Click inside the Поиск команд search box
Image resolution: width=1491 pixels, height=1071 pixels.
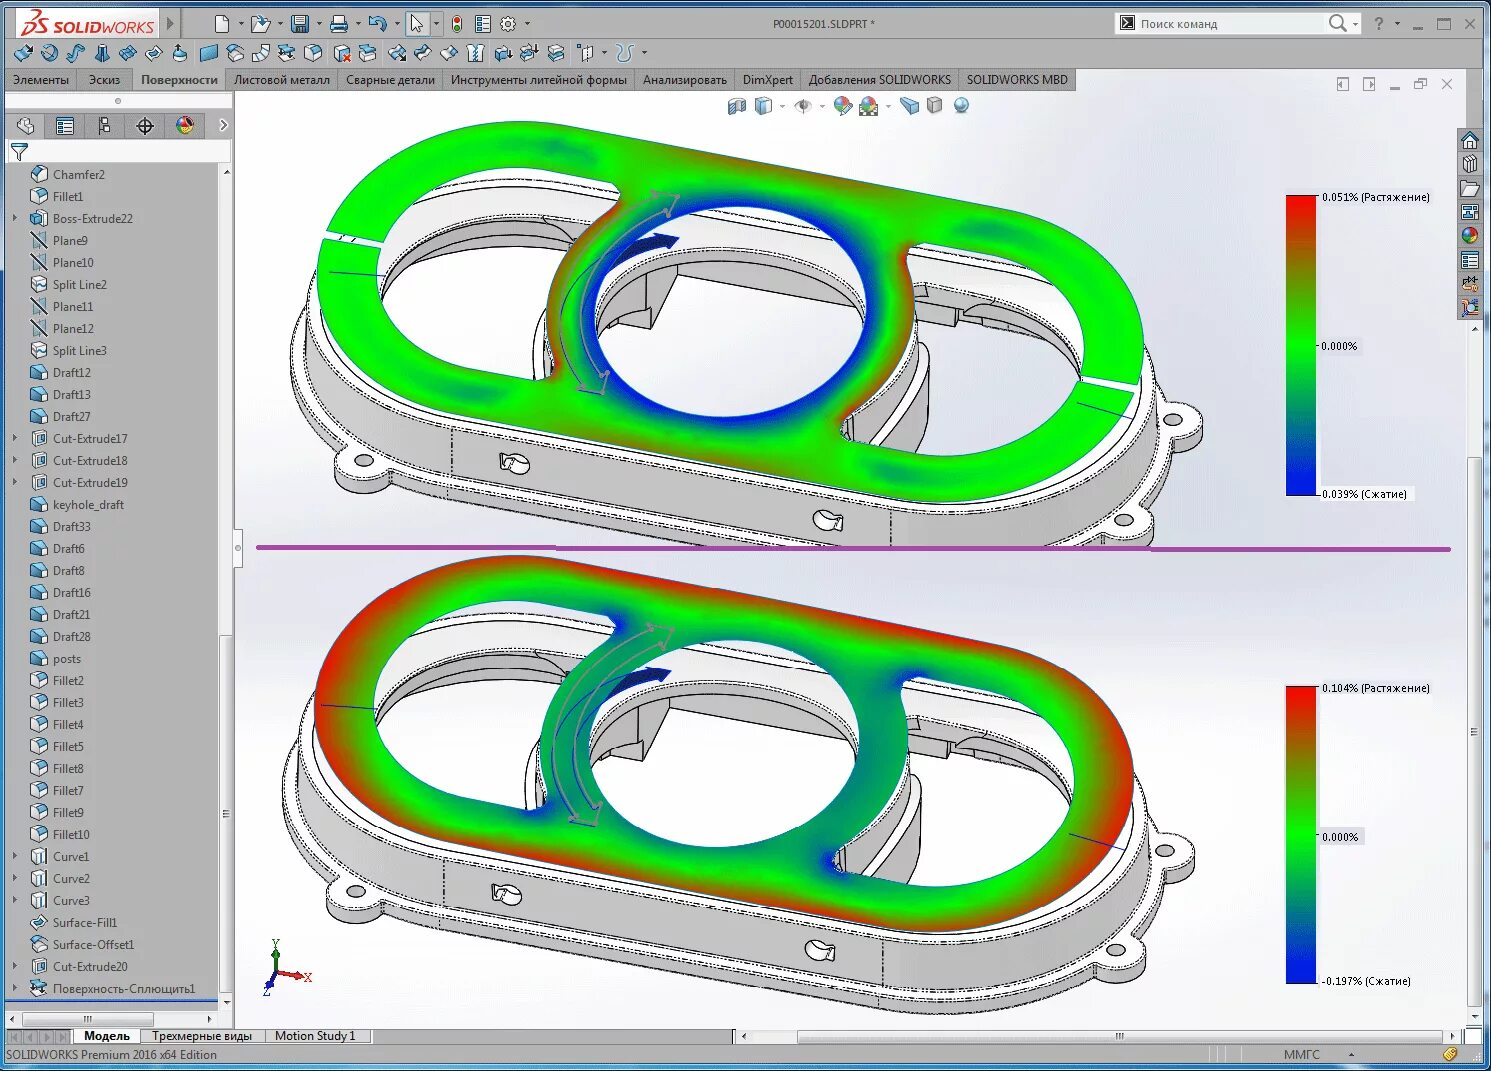tap(1230, 22)
